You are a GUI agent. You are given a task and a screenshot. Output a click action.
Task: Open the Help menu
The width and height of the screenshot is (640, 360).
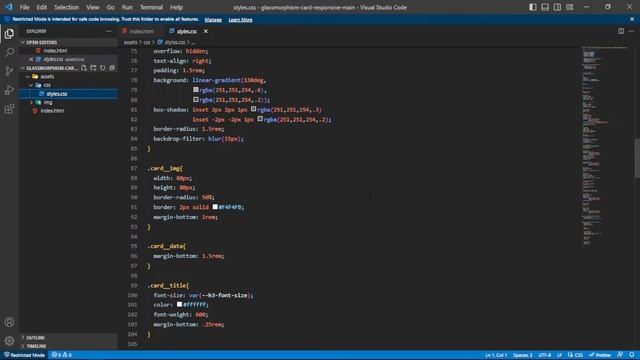pyautogui.click(x=176, y=7)
